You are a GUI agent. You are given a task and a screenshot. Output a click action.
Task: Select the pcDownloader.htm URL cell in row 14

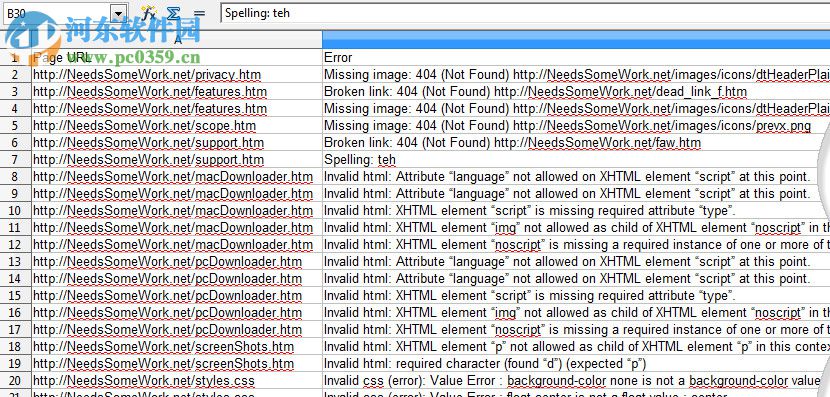click(177, 278)
